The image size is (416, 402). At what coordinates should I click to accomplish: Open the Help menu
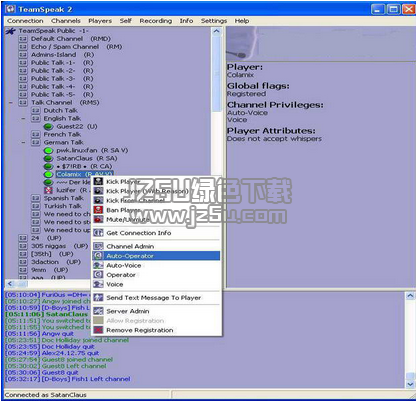tap(242, 21)
